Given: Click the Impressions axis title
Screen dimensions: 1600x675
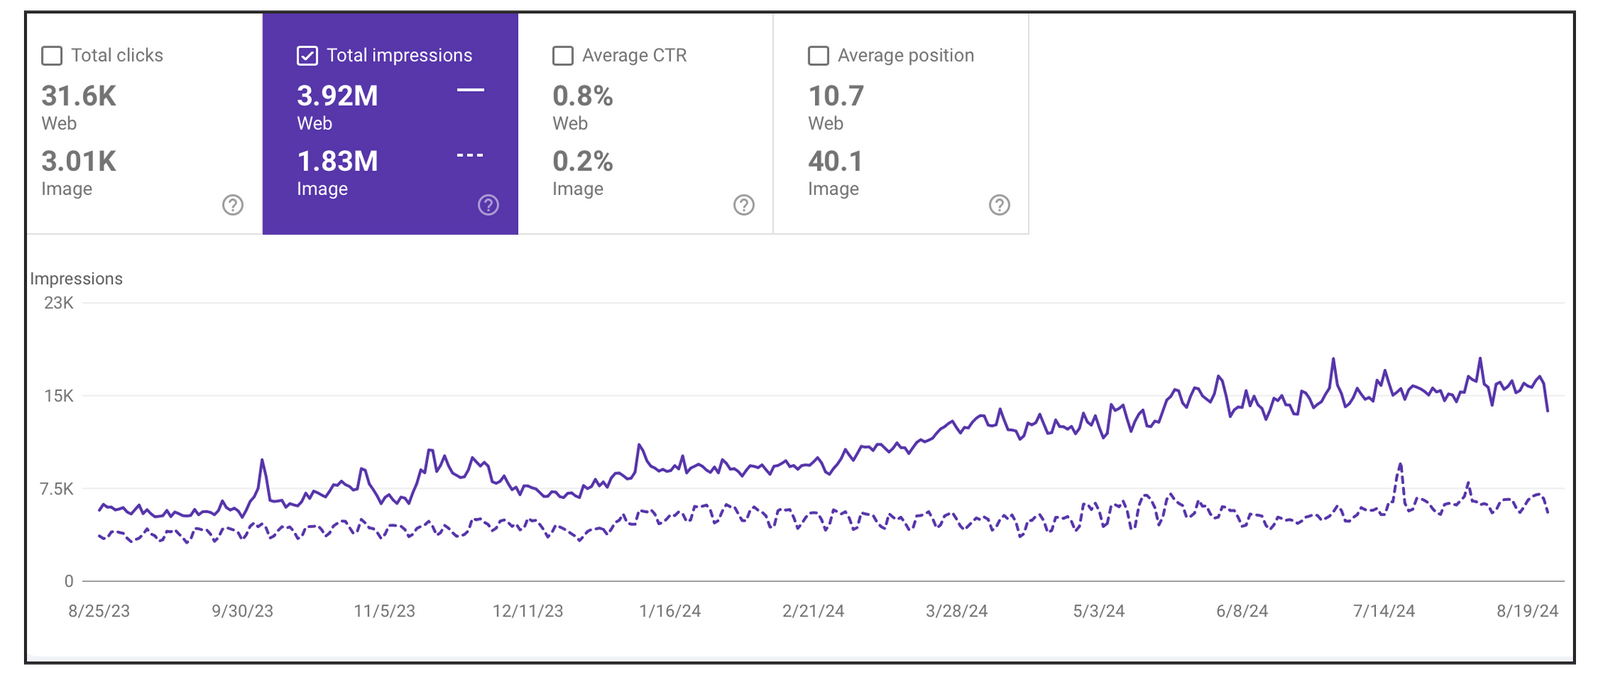Looking at the screenshot, I should 76,279.
